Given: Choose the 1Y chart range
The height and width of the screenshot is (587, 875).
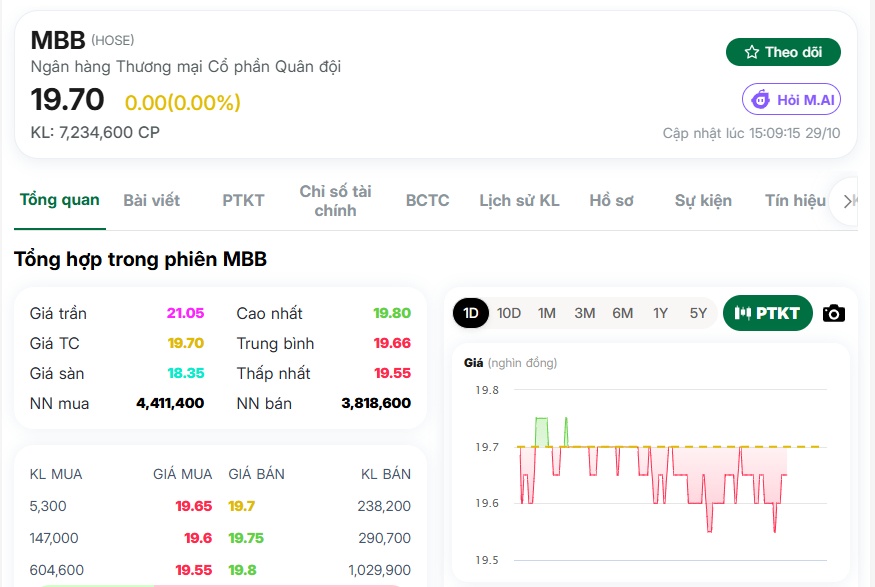Looking at the screenshot, I should click(x=661, y=313).
